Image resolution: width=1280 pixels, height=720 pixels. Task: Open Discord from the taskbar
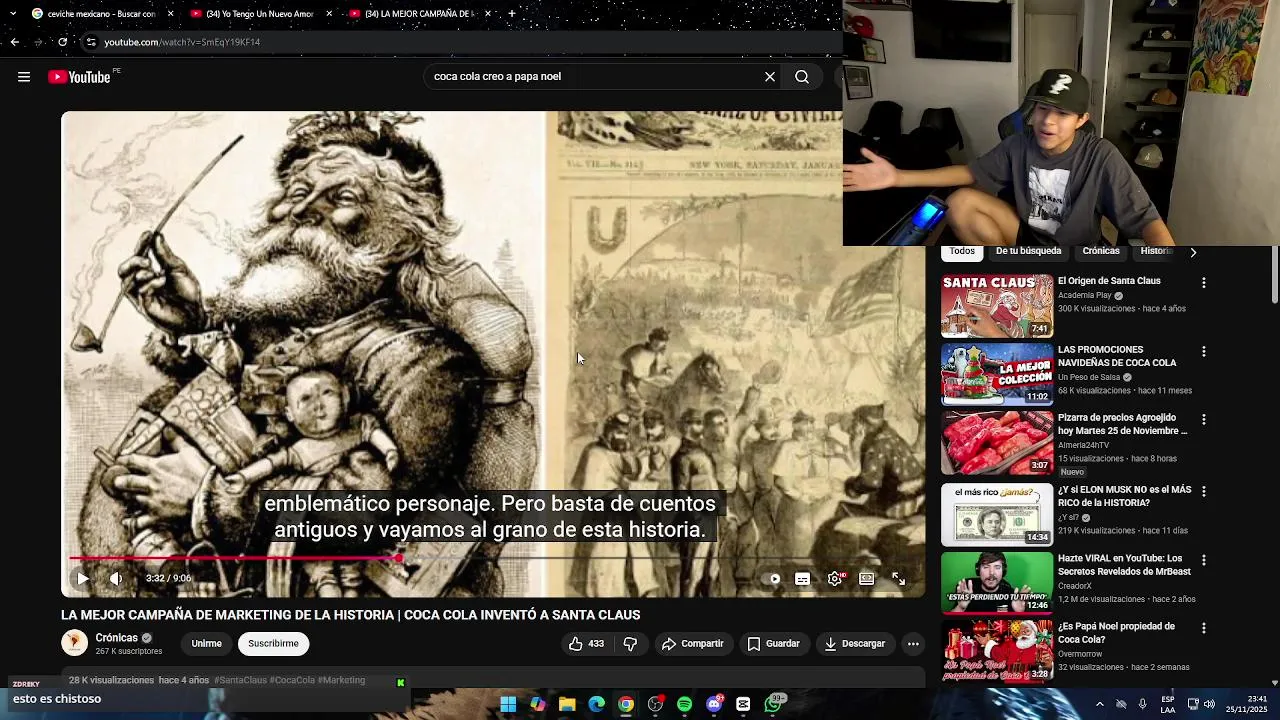[714, 704]
